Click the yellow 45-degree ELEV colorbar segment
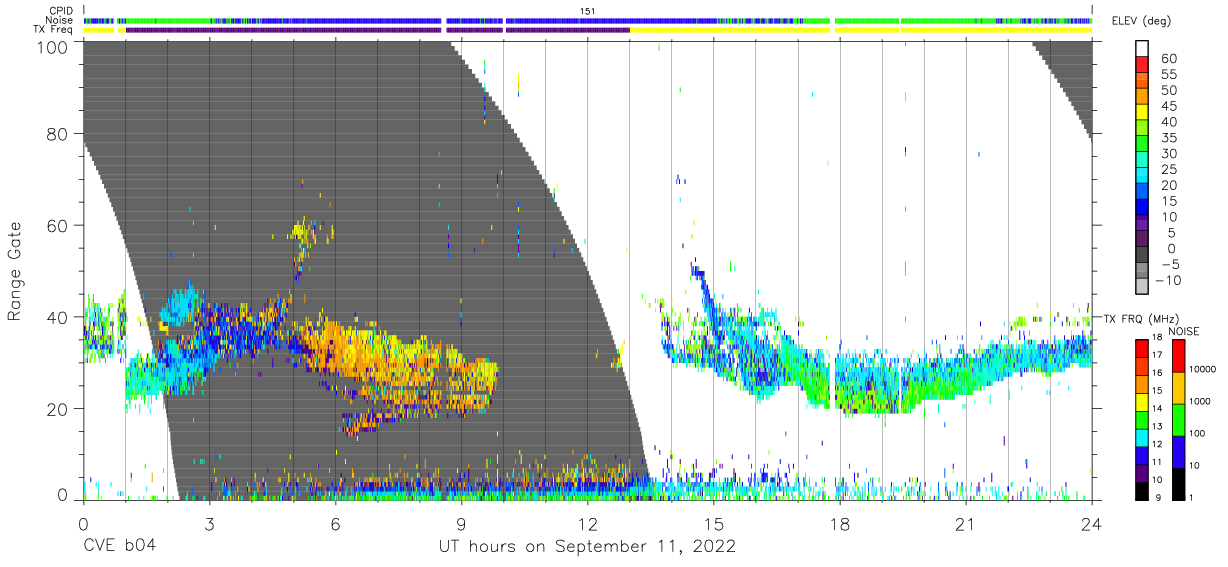 point(1141,112)
